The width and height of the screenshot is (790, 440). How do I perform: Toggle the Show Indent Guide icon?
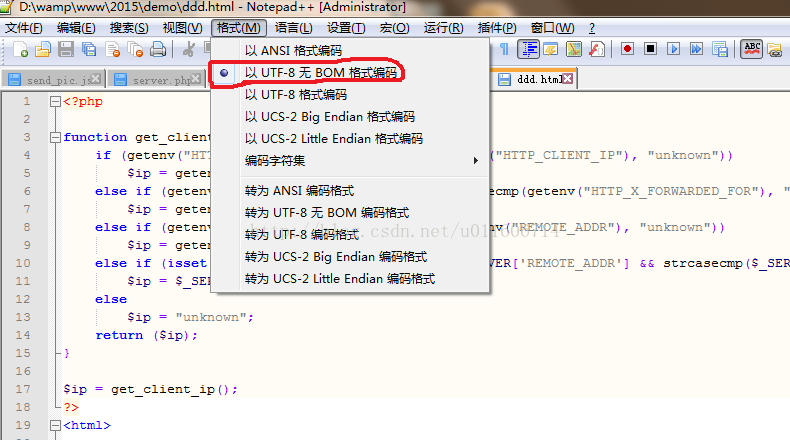pyautogui.click(x=528, y=49)
